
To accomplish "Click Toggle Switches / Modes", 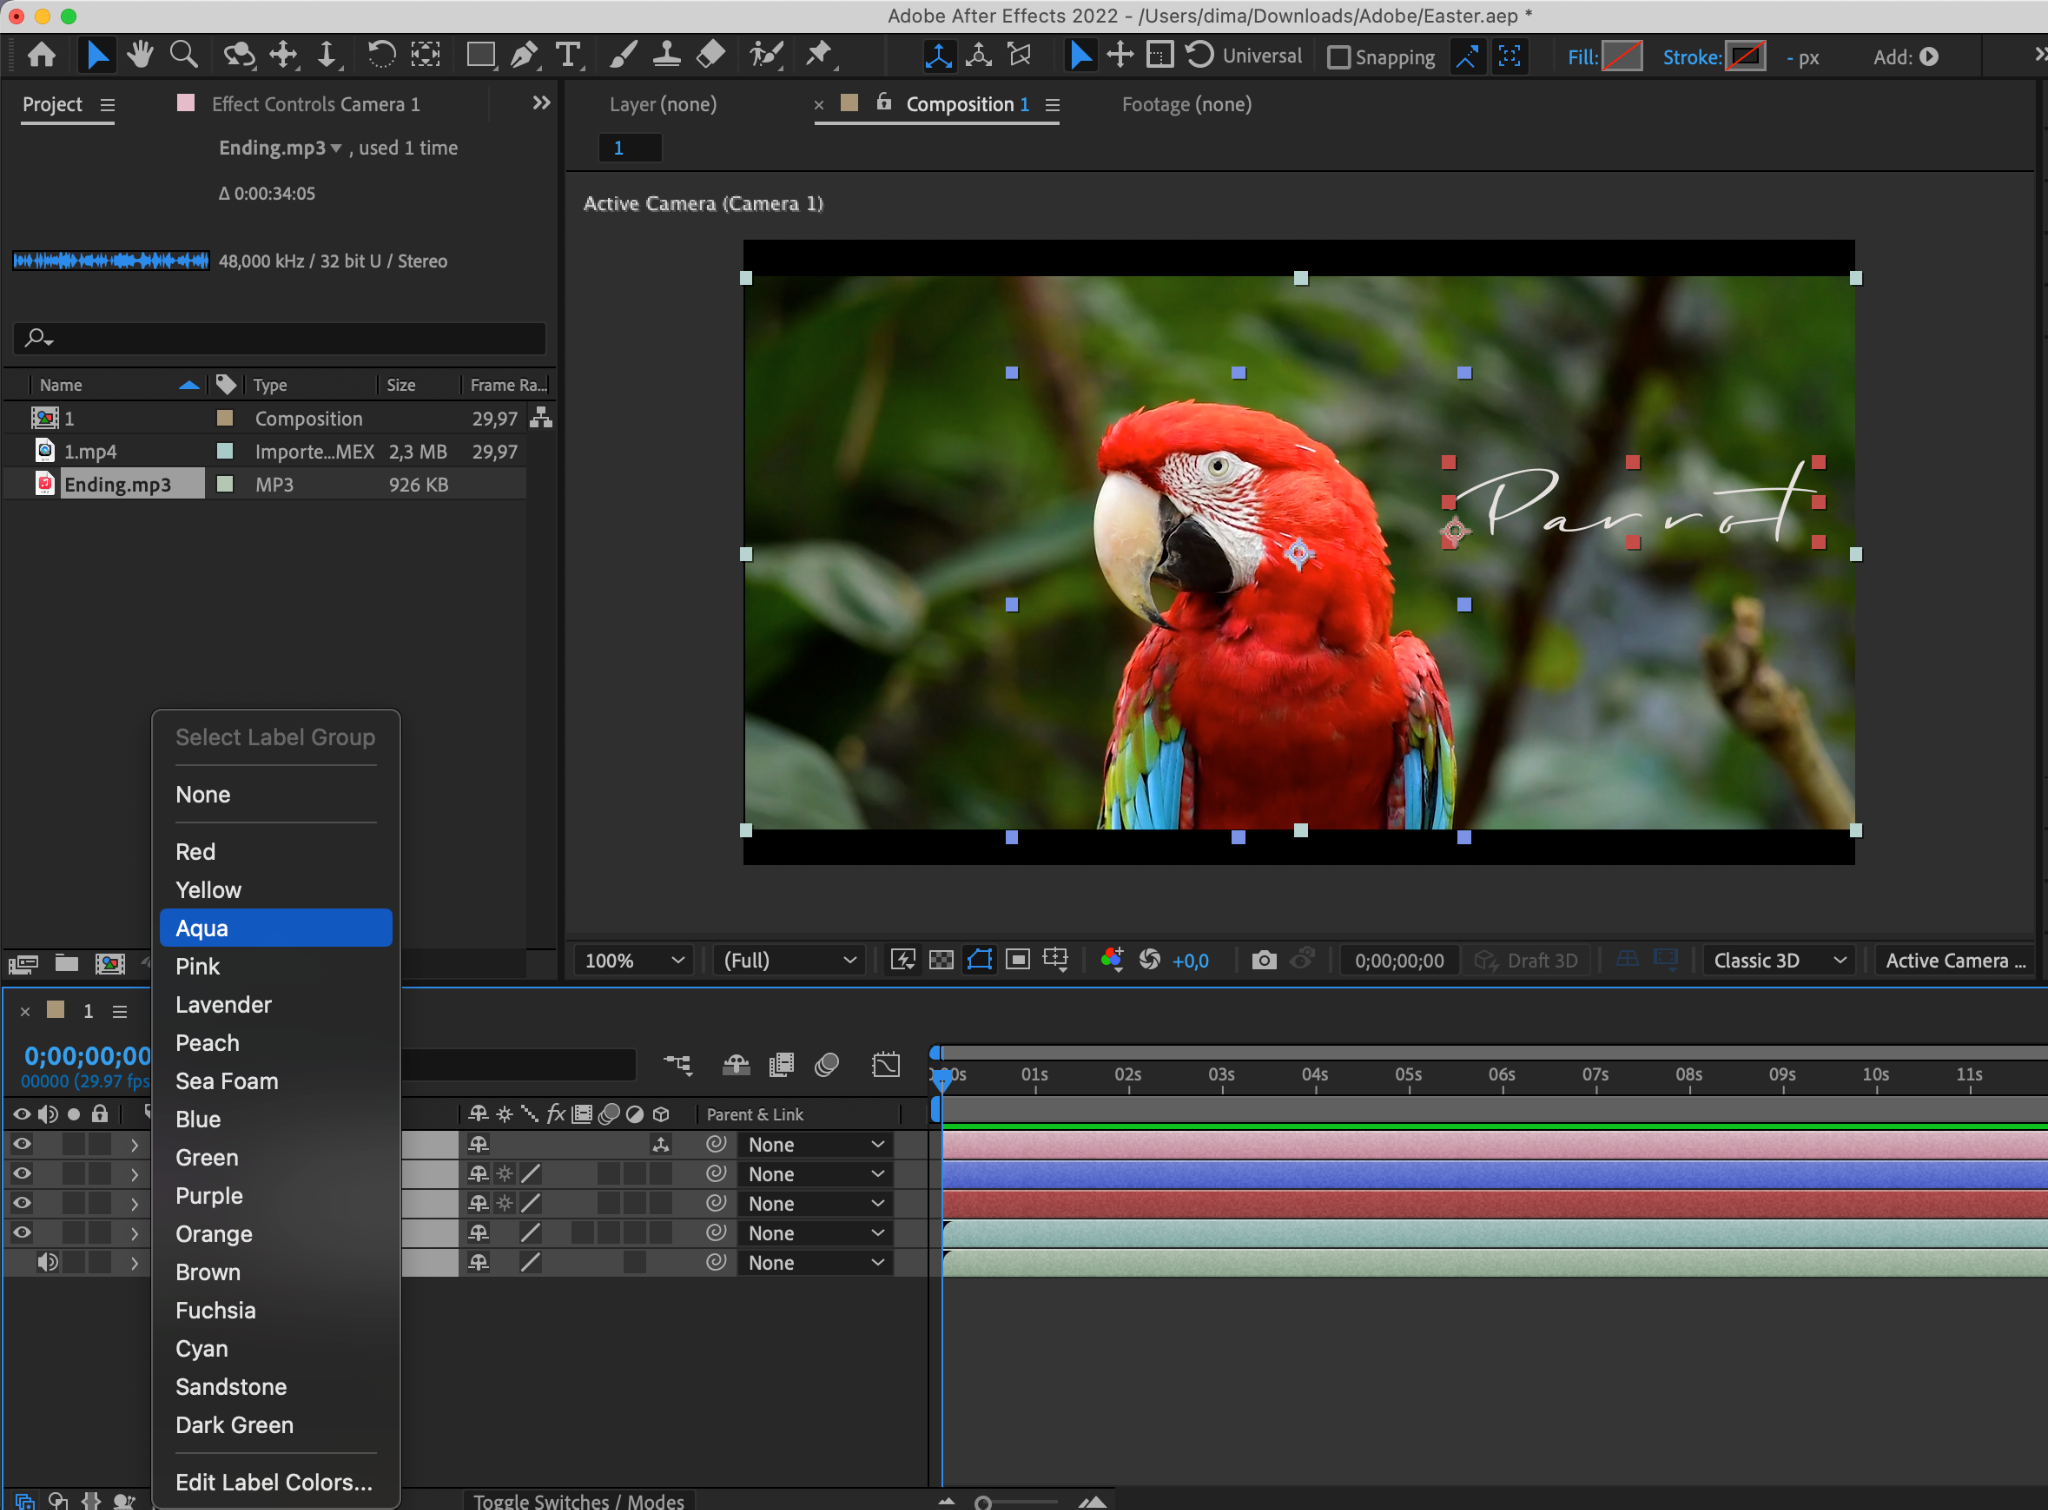I will (579, 1500).
